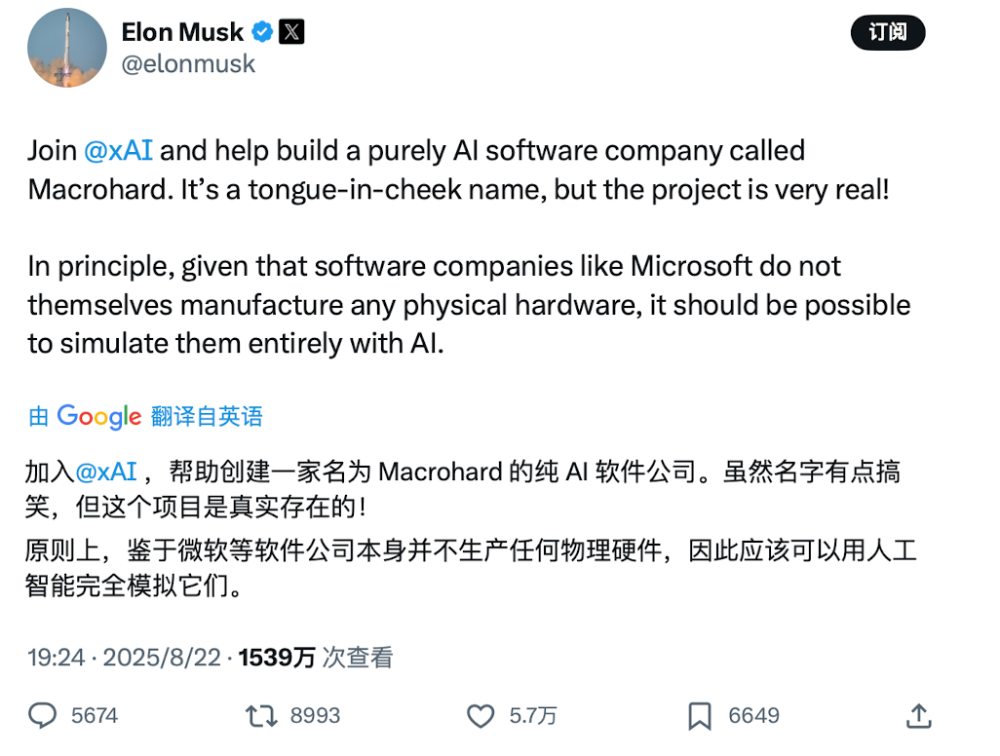Like the tweet with the heart icon

pos(483,716)
